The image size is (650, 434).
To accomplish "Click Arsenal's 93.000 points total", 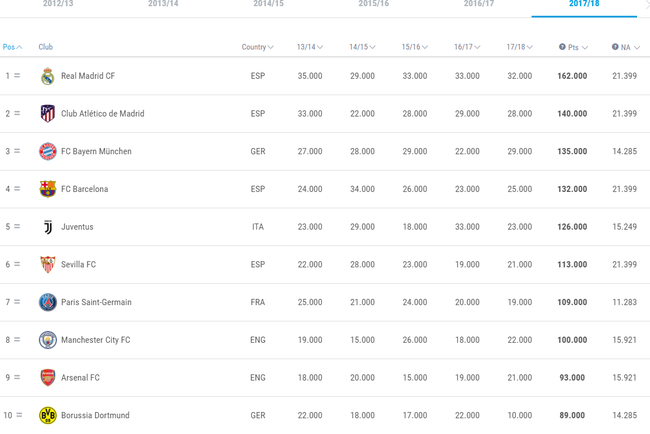I will 572,378.
